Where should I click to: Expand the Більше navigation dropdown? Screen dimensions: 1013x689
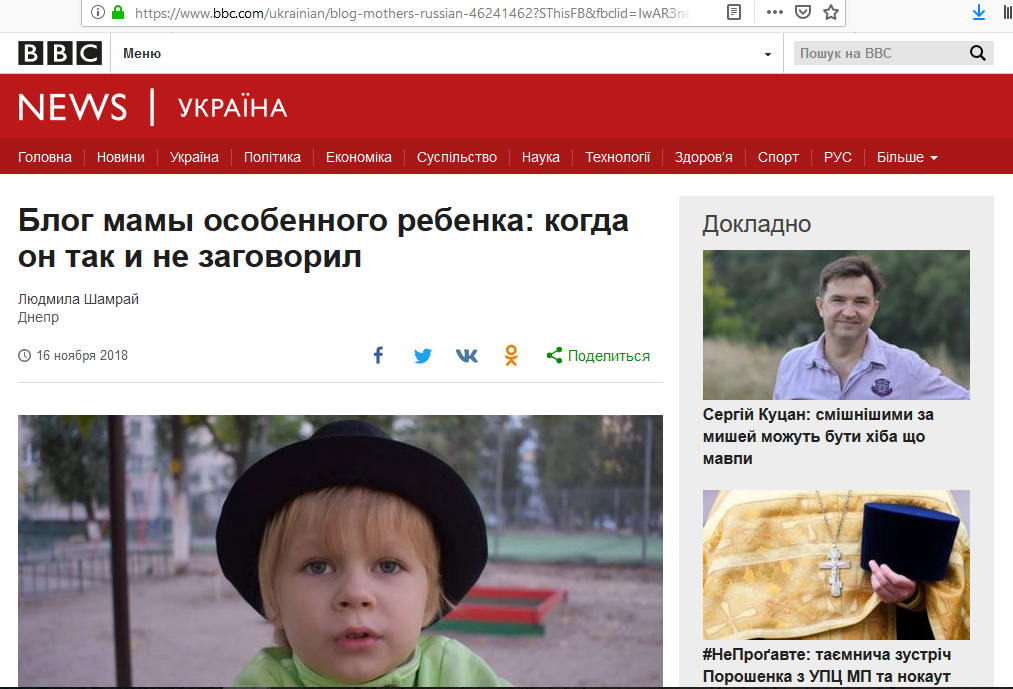tap(906, 157)
